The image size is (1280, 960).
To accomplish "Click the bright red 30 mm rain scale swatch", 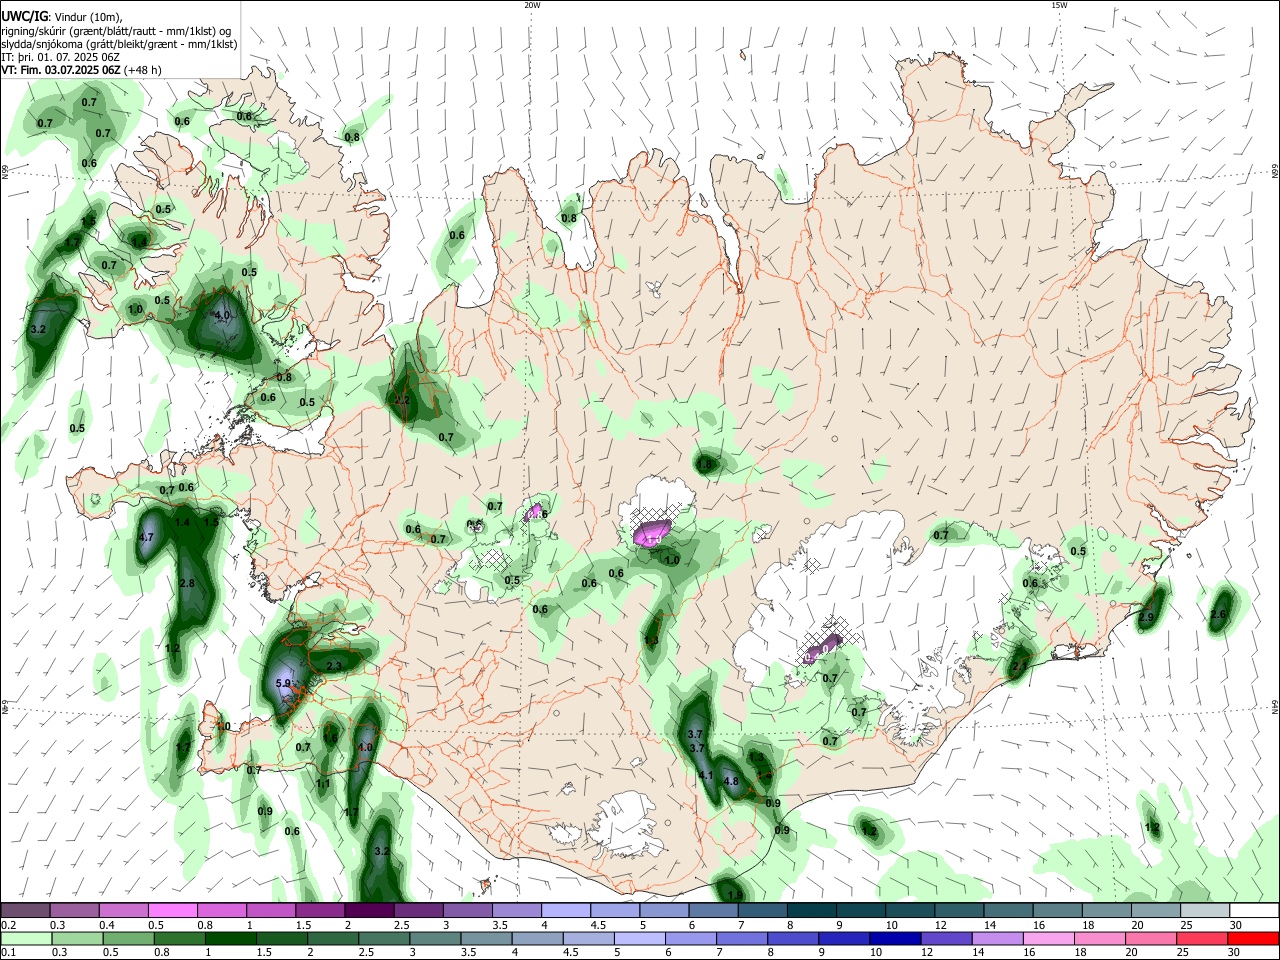I will [1255, 938].
